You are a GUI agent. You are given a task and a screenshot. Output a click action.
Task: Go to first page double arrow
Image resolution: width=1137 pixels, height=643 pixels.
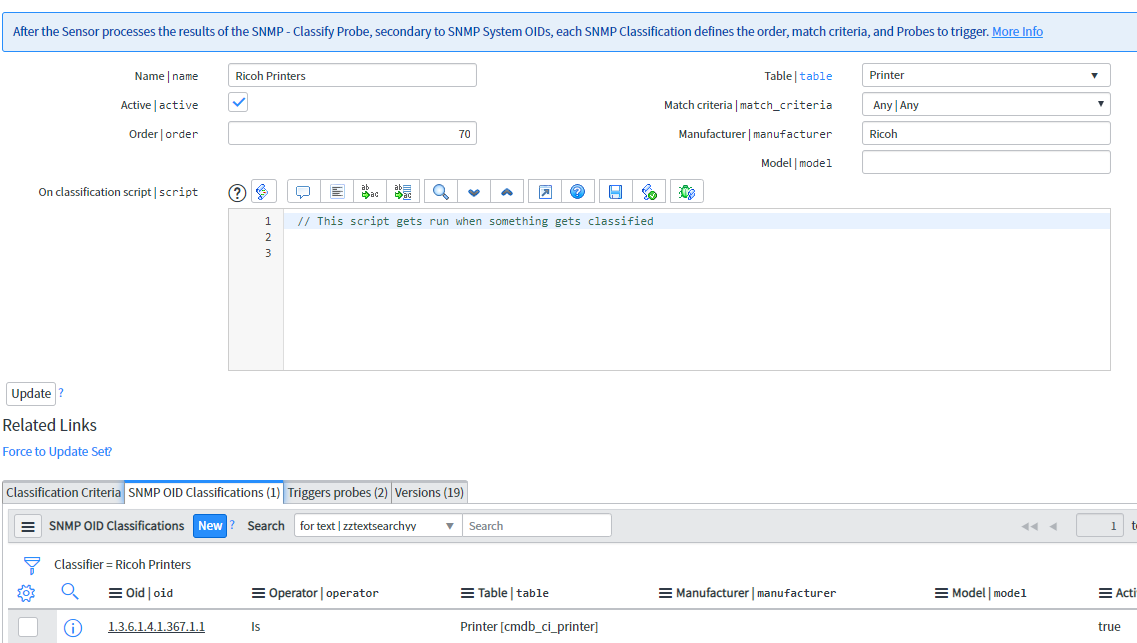(1030, 526)
